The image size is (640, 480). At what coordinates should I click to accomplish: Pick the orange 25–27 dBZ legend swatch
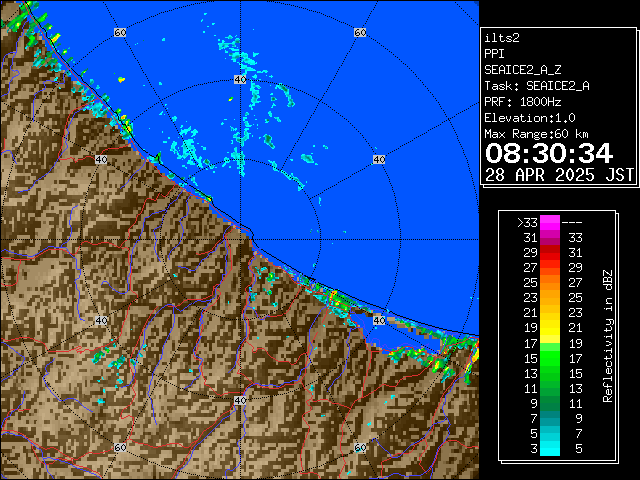(550, 282)
